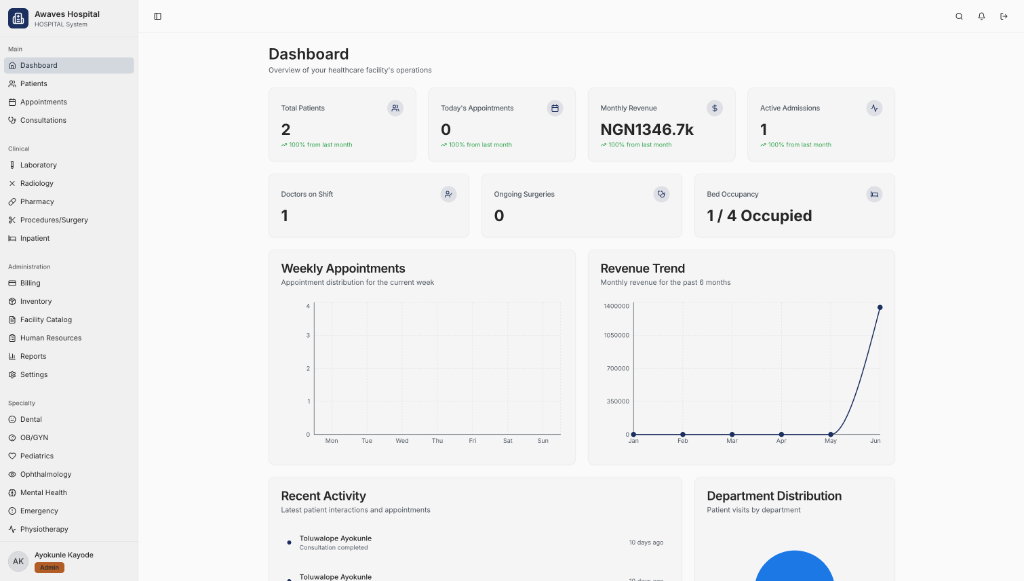Screen dimensions: 1024x581
Task: Click the Today's Appointments calendar icon
Action: pyautogui.click(x=554, y=108)
